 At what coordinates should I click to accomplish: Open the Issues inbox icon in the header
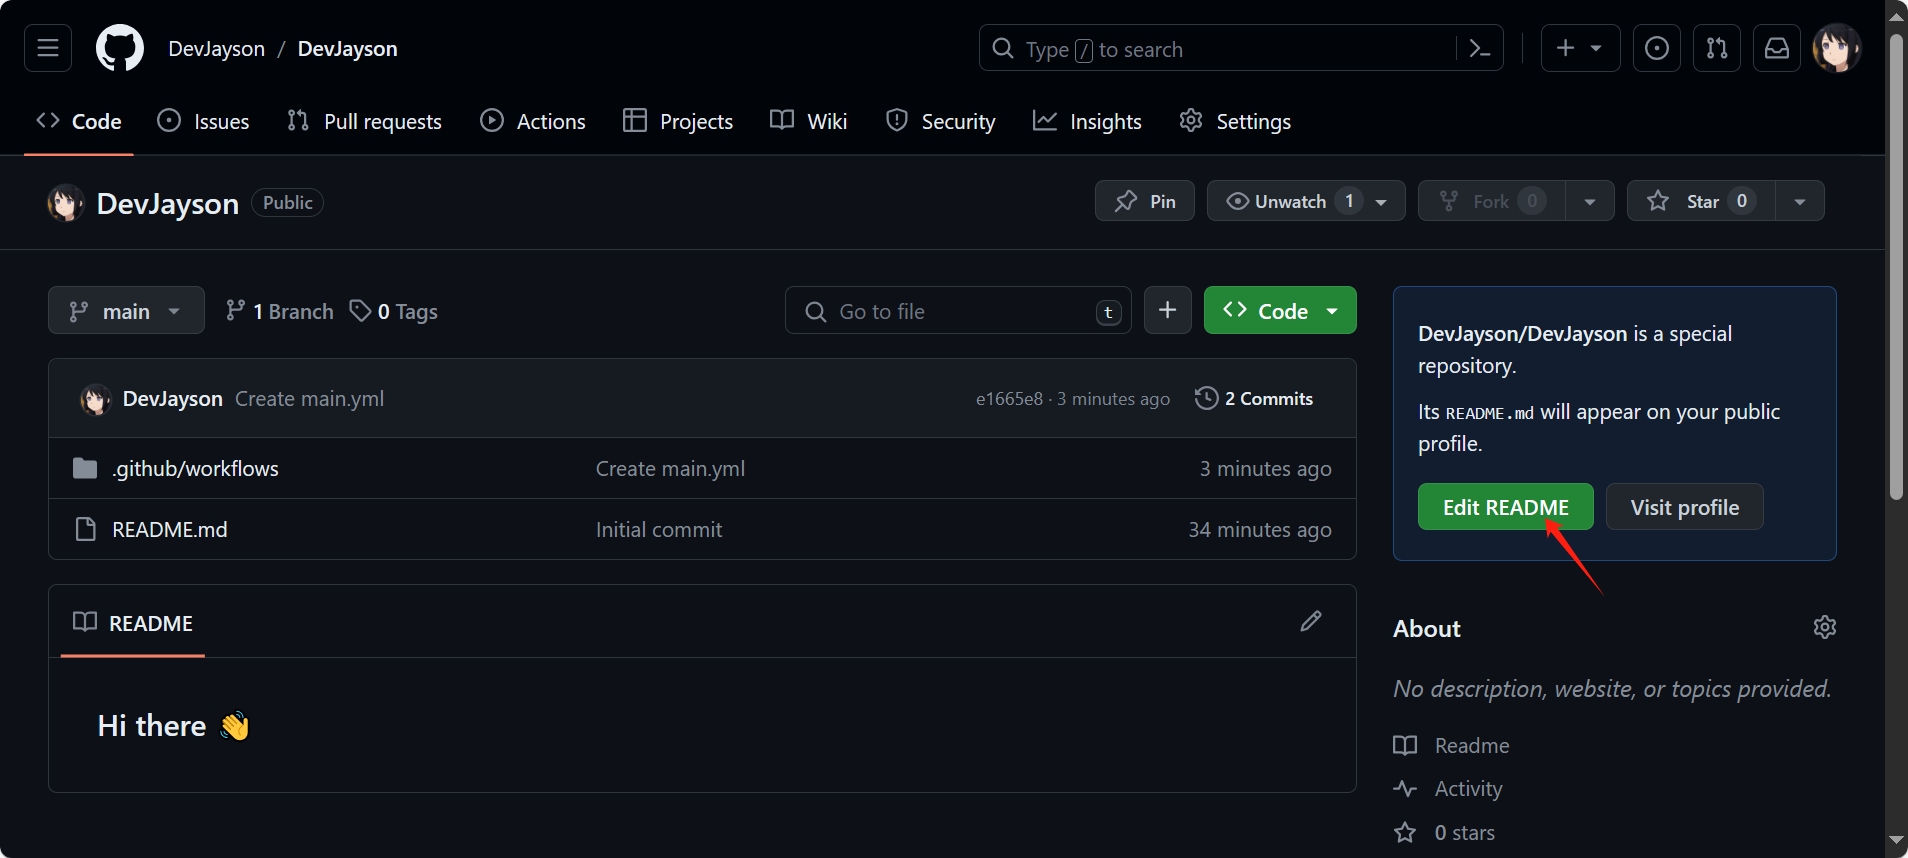1657,48
